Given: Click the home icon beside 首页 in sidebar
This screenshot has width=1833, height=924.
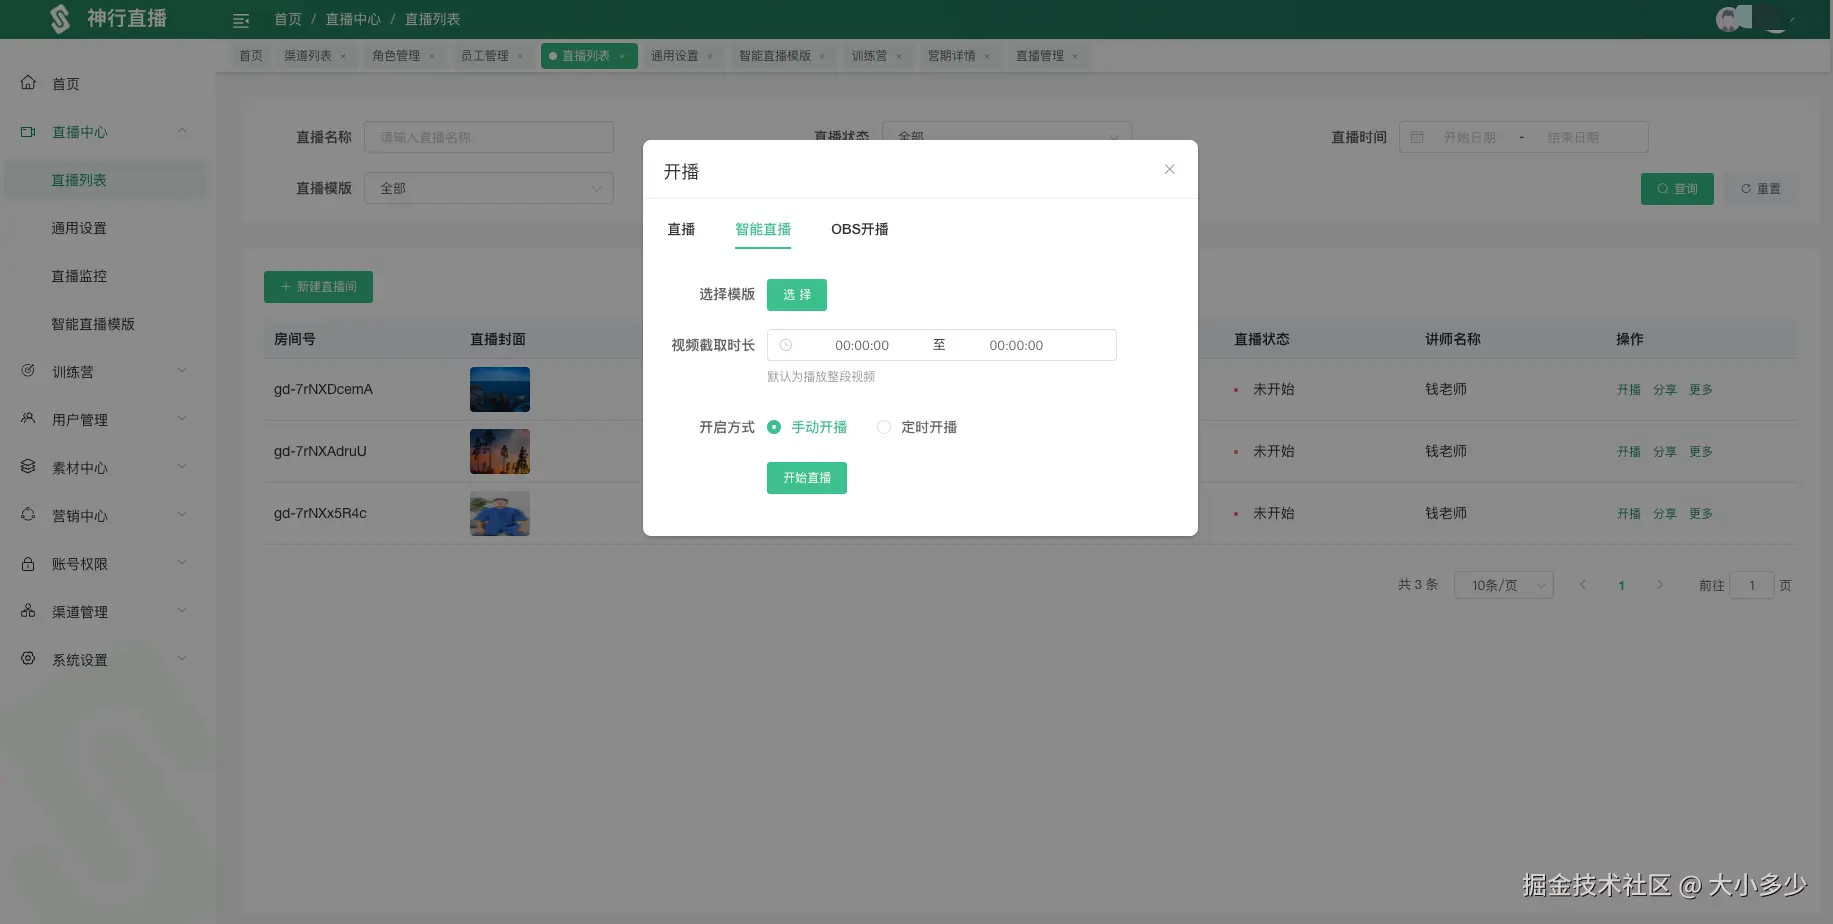Looking at the screenshot, I should coord(28,83).
